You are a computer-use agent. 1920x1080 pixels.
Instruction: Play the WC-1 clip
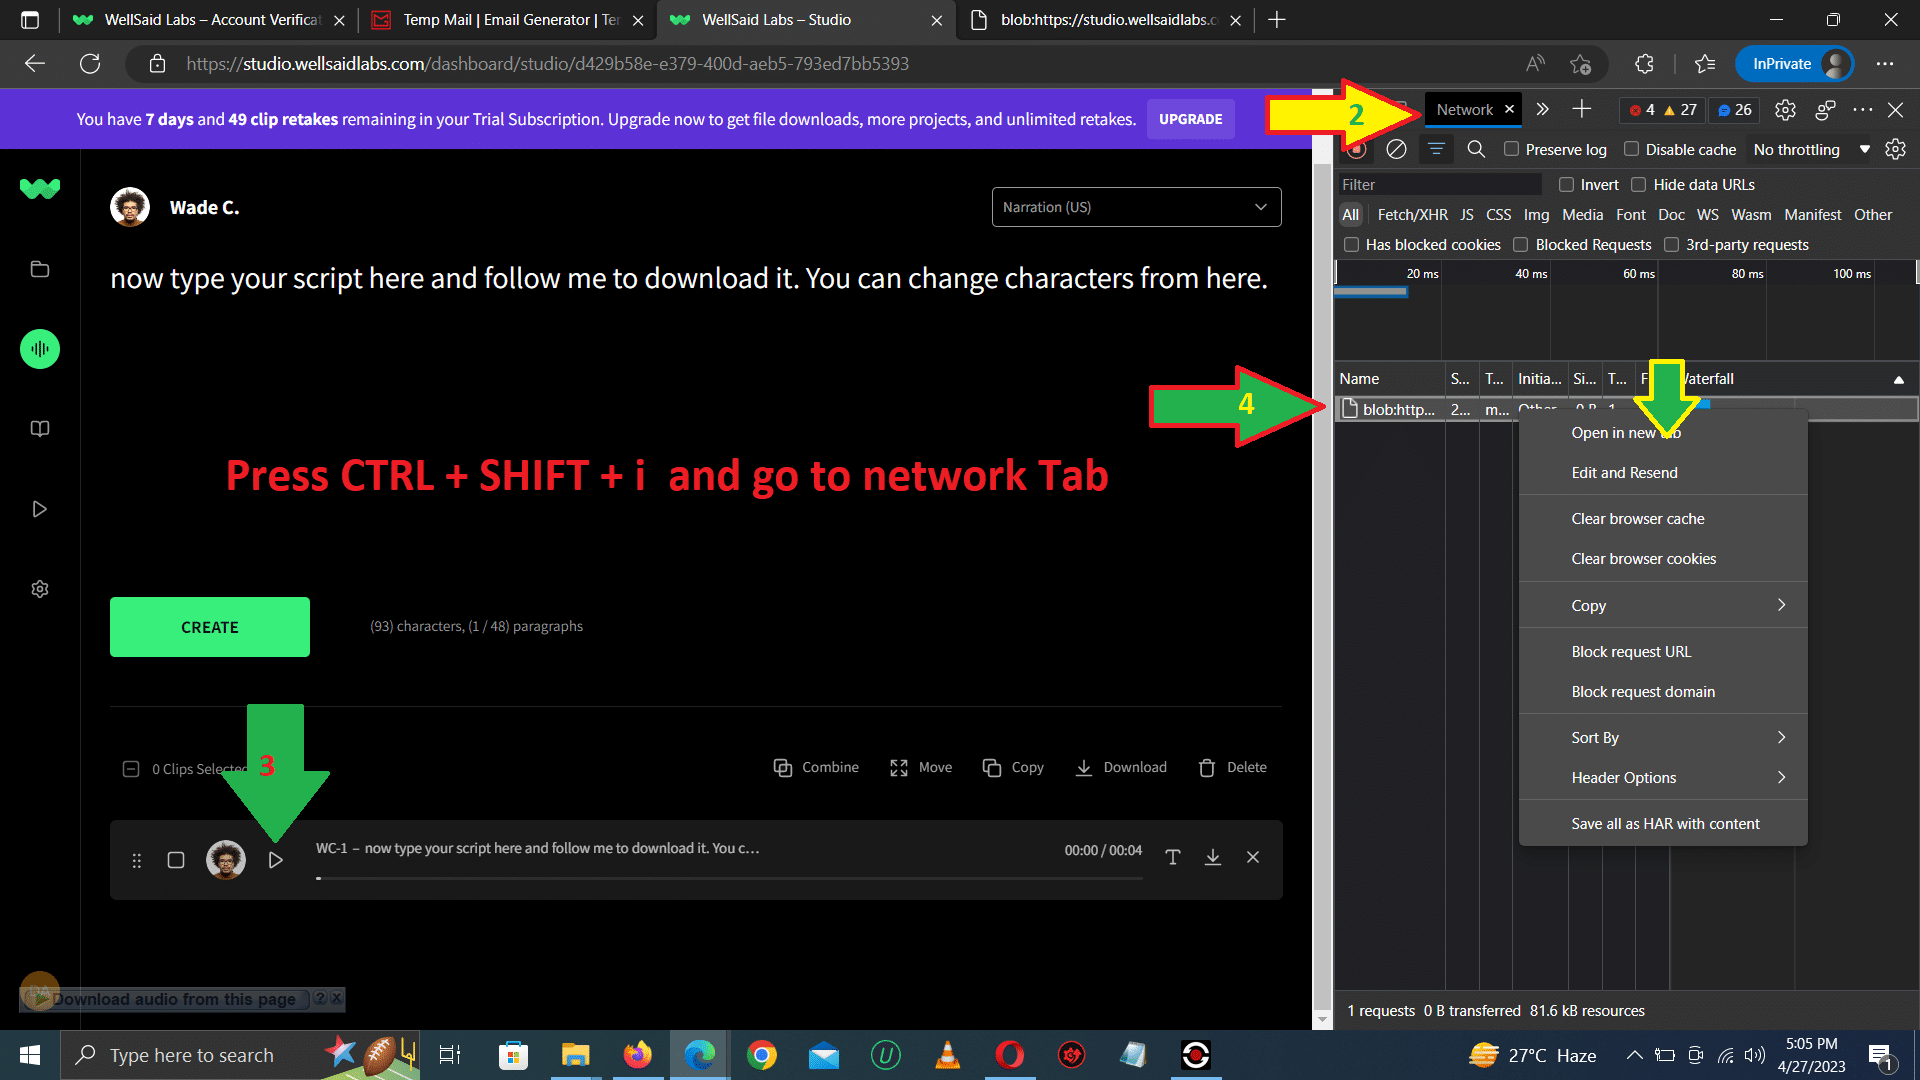click(x=276, y=860)
